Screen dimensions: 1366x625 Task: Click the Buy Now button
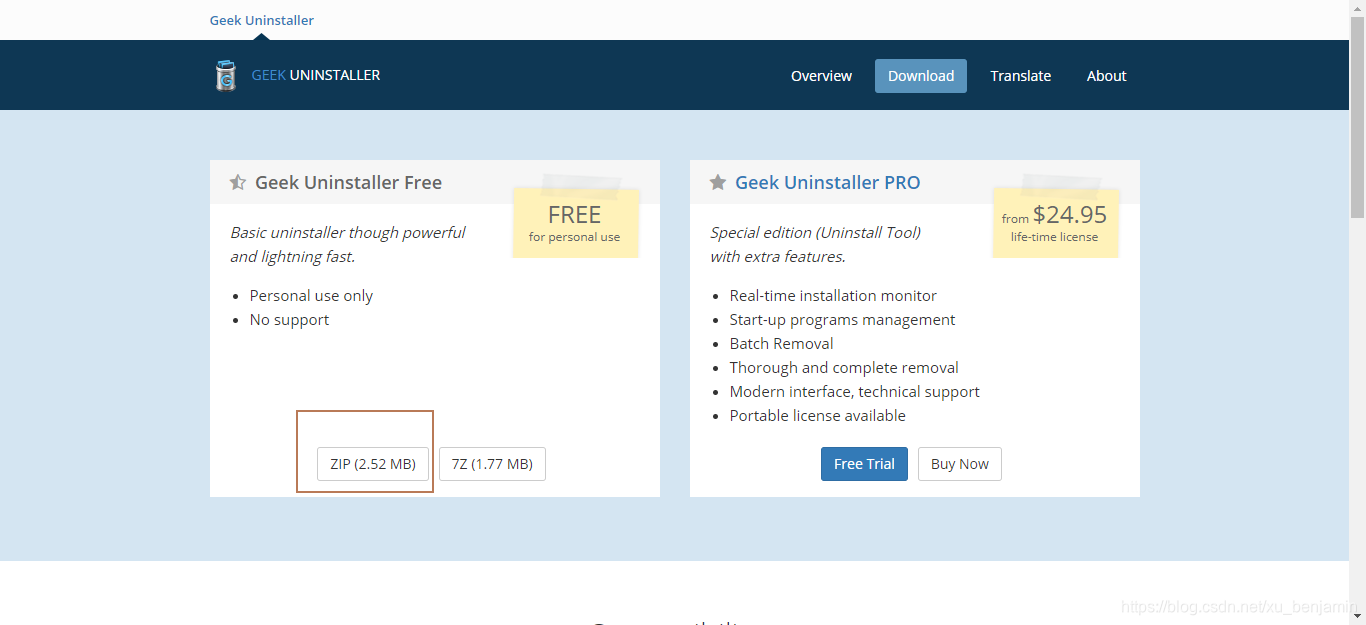pyautogui.click(x=960, y=464)
